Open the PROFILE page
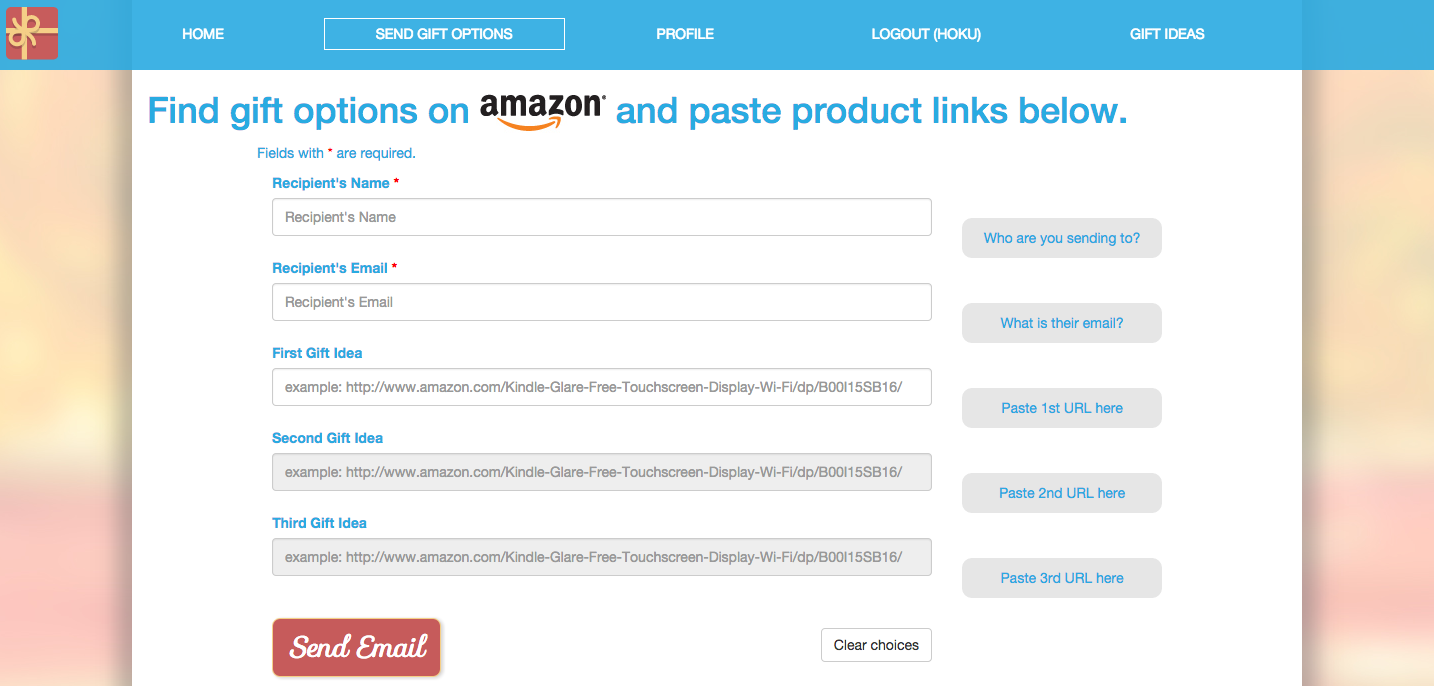The height and width of the screenshot is (686, 1434). point(685,34)
